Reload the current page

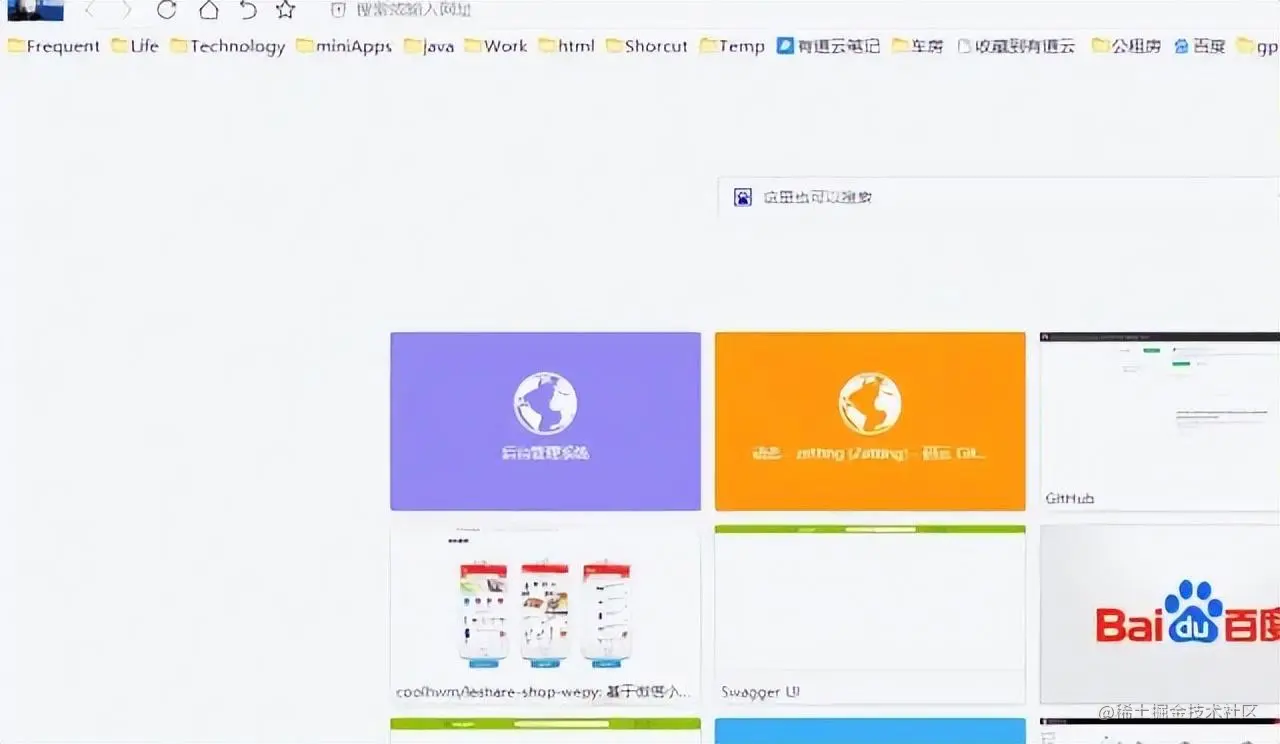[x=167, y=10]
